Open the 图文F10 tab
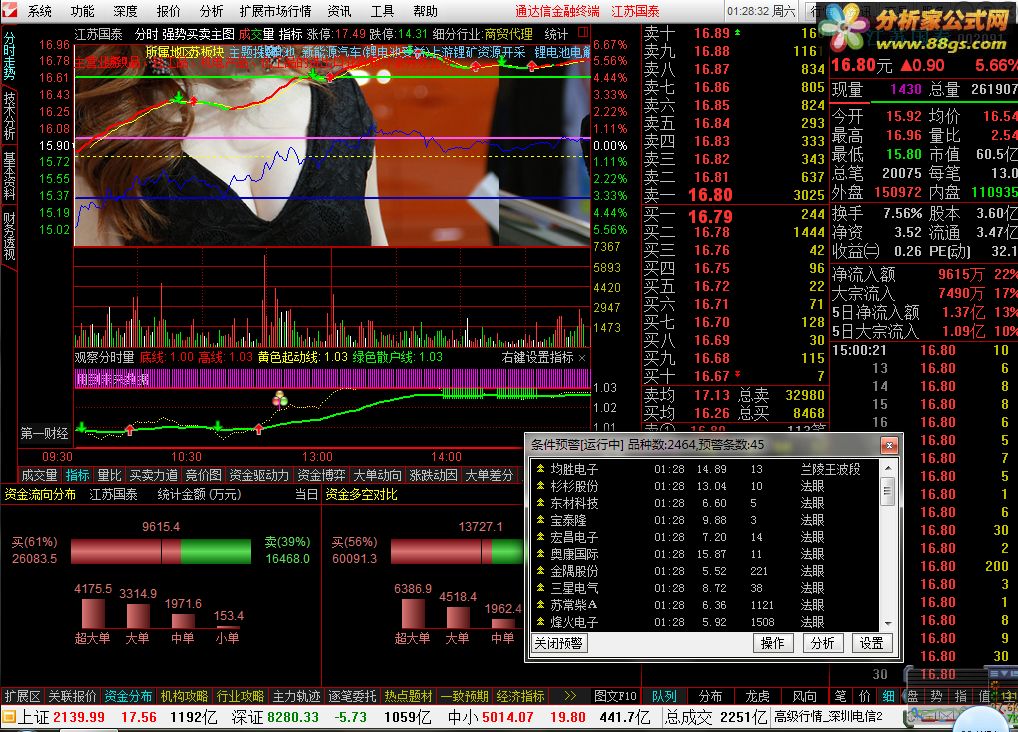 click(615, 696)
